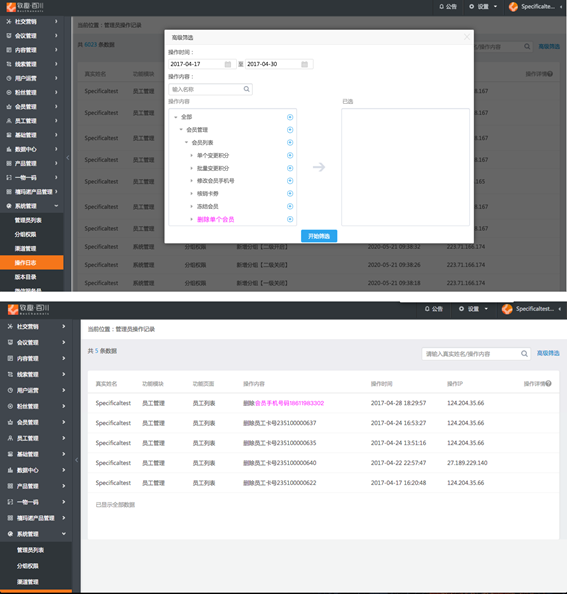The height and width of the screenshot is (594, 567).
Task: Add 修改会员手机号 using its circle plus icon
Action: pyautogui.click(x=290, y=181)
